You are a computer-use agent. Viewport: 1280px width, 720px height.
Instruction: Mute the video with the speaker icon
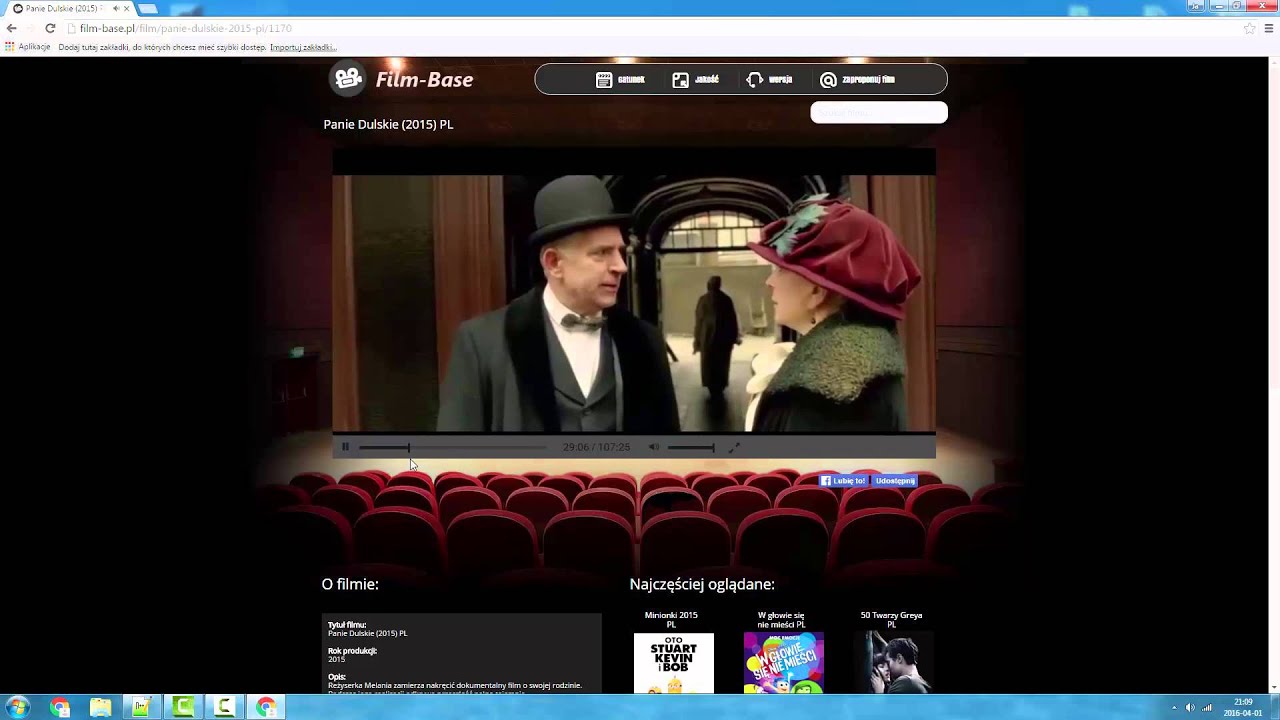click(x=653, y=447)
